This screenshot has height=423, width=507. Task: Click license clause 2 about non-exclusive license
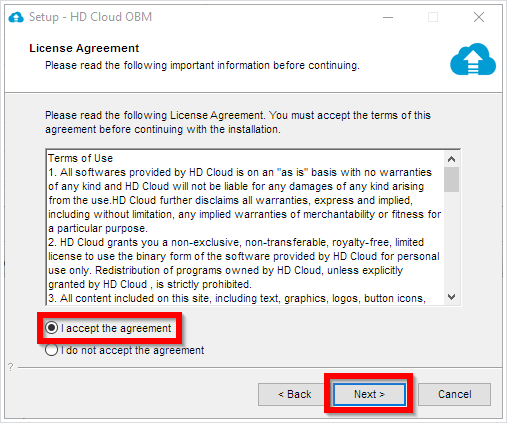(x=244, y=263)
